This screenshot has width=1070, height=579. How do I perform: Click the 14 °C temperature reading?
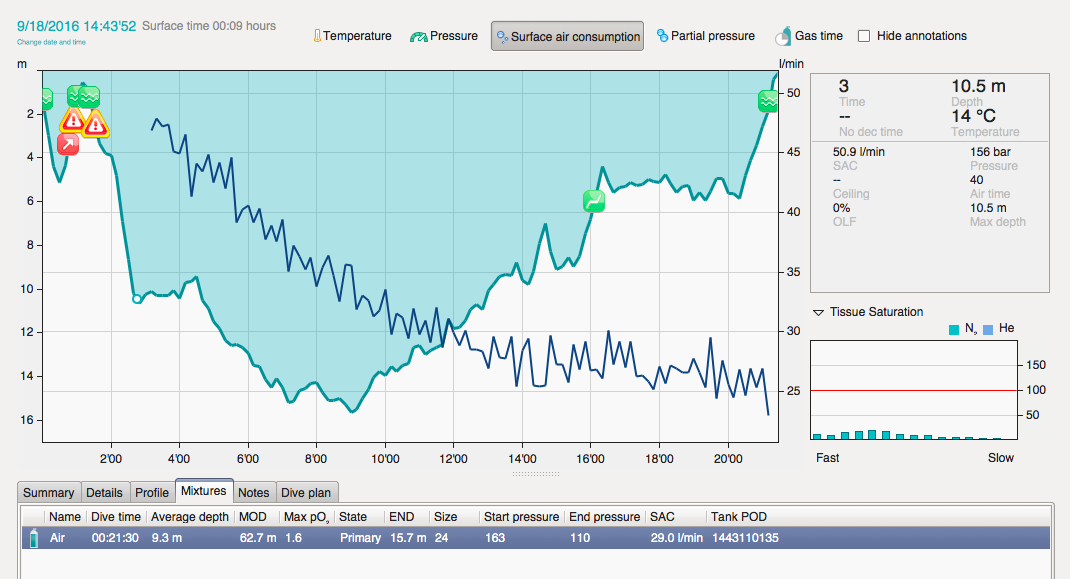(973, 116)
